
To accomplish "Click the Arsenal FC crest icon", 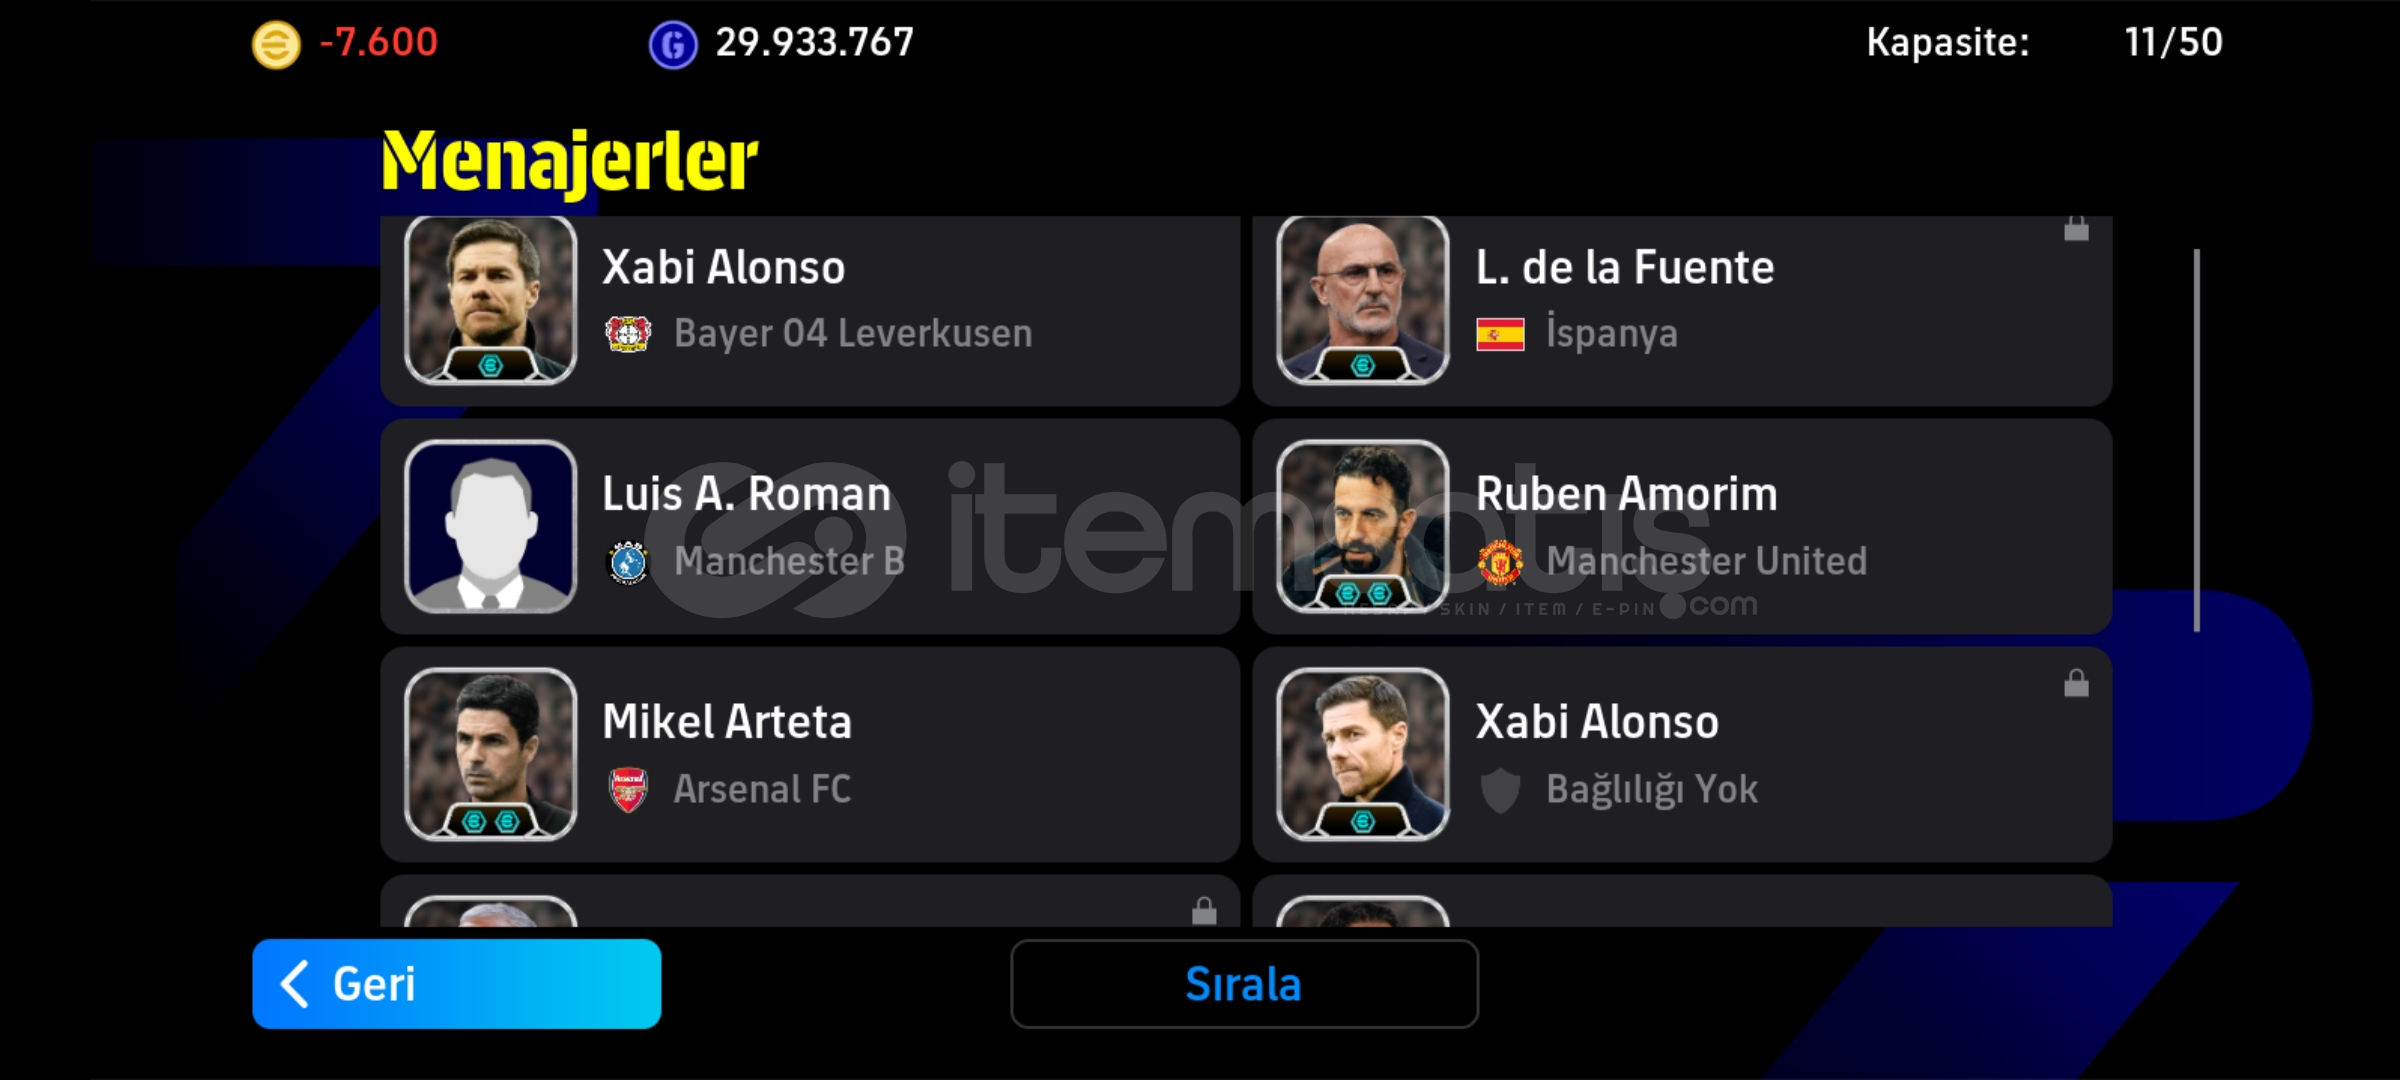I will coord(628,790).
